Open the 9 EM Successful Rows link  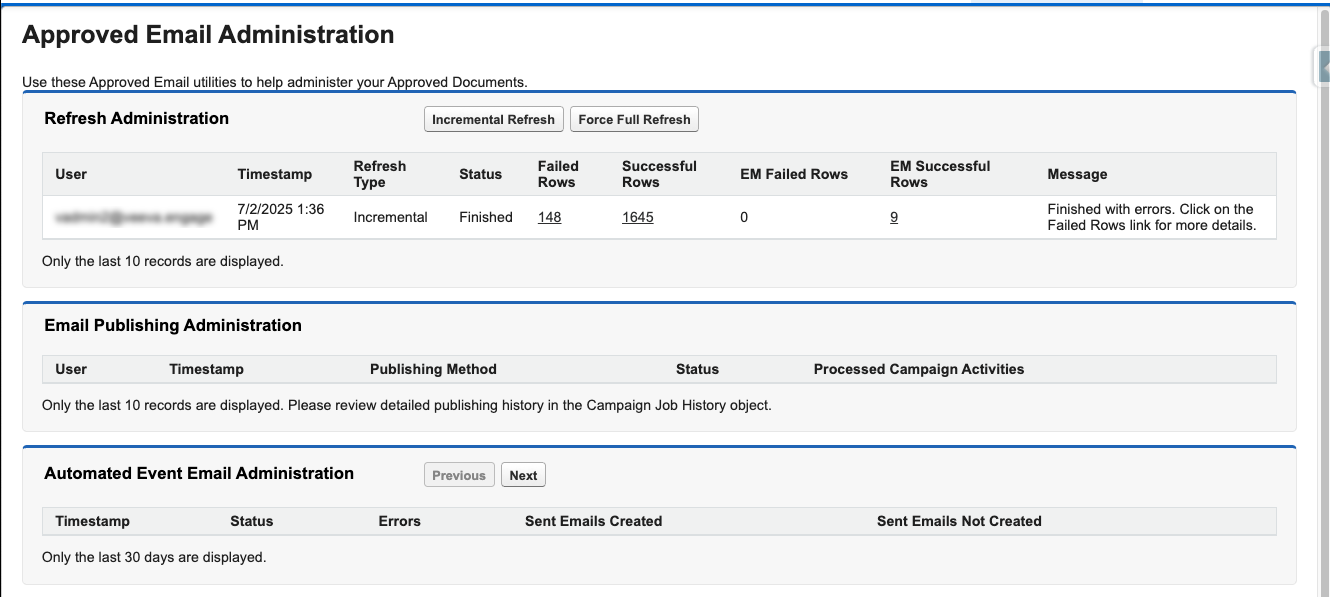click(893, 217)
